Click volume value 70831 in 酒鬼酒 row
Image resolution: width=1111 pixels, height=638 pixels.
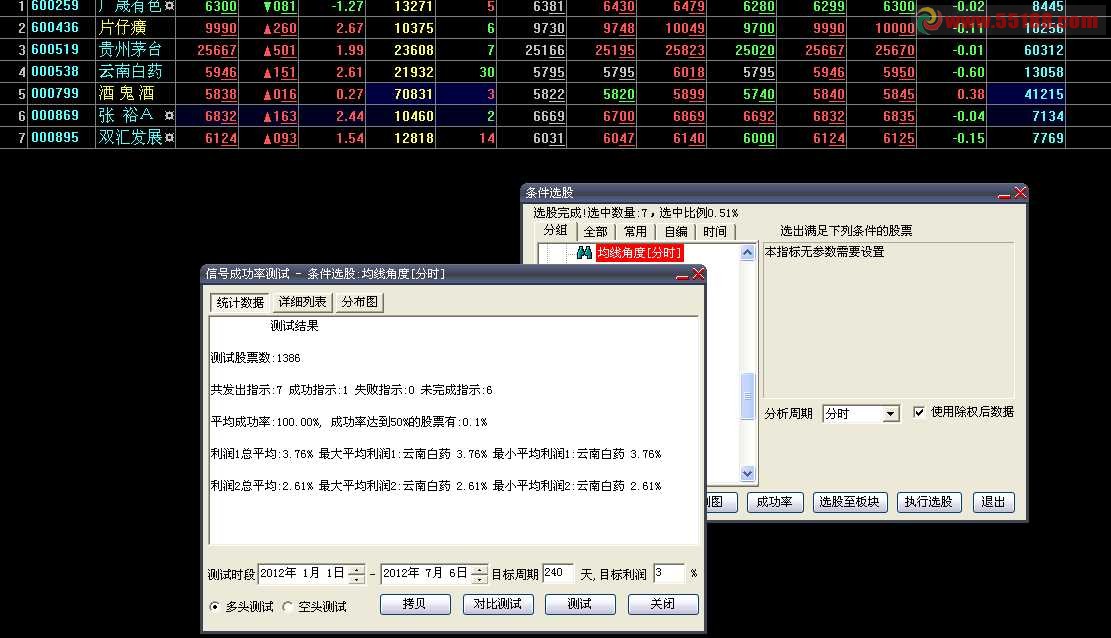click(x=413, y=94)
